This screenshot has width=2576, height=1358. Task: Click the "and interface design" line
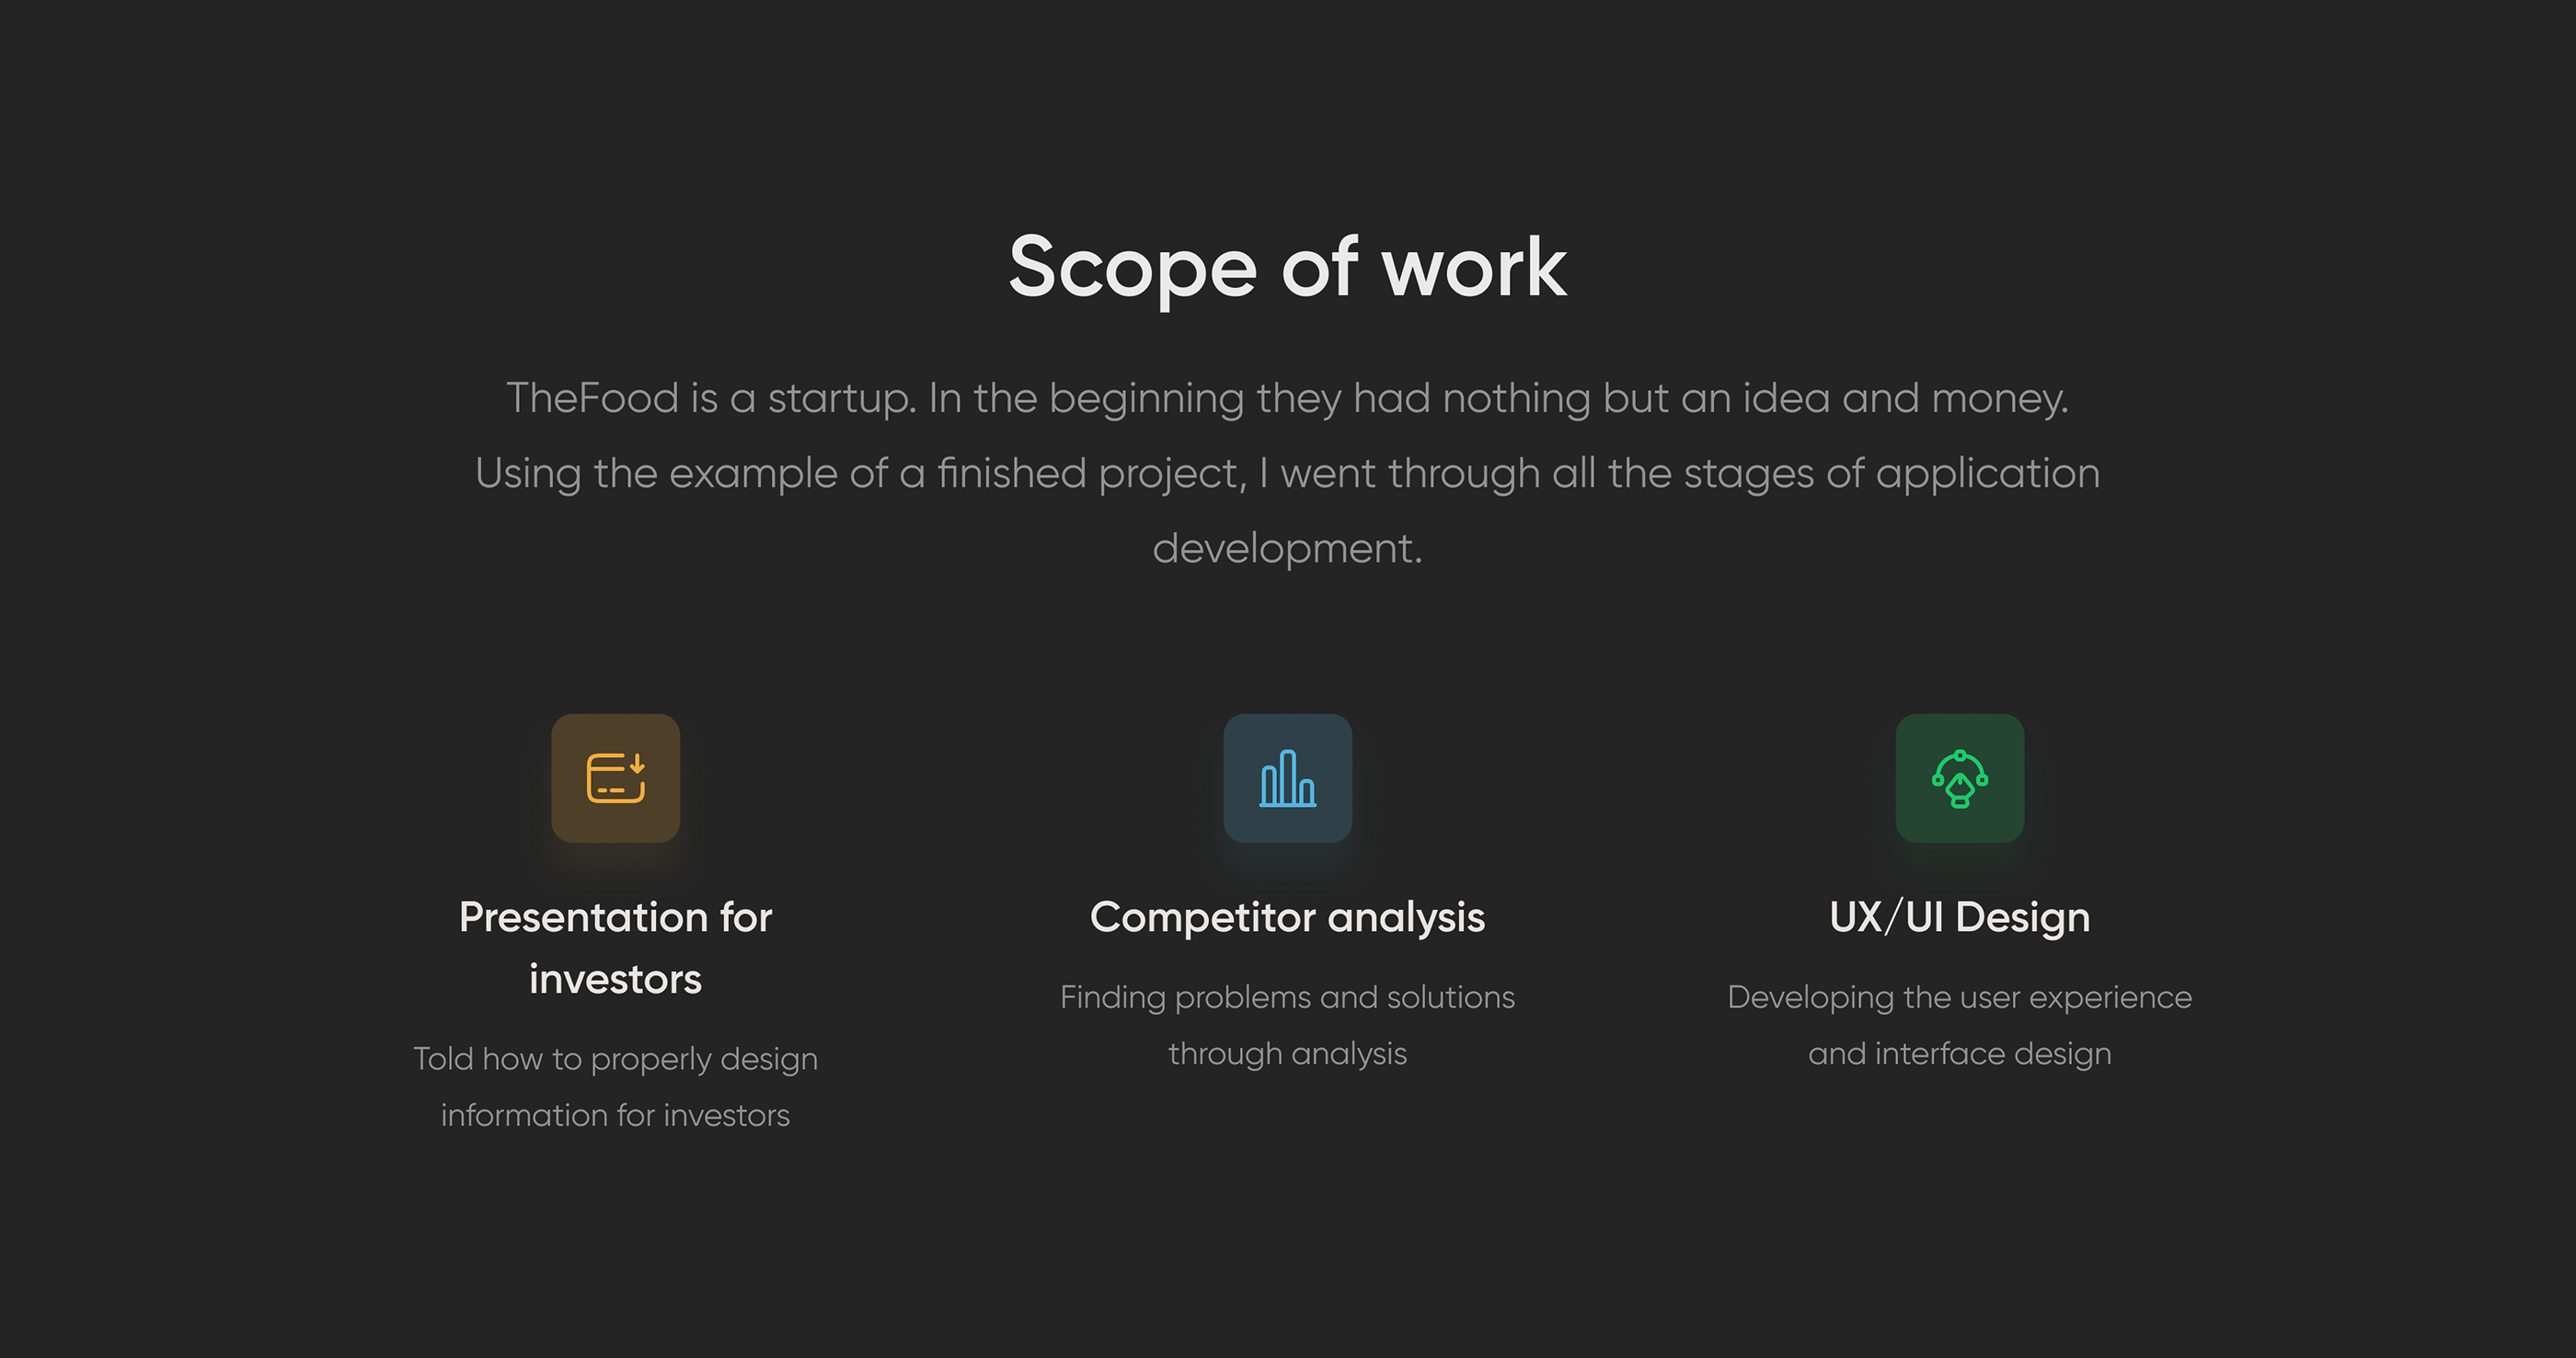click(1959, 1053)
